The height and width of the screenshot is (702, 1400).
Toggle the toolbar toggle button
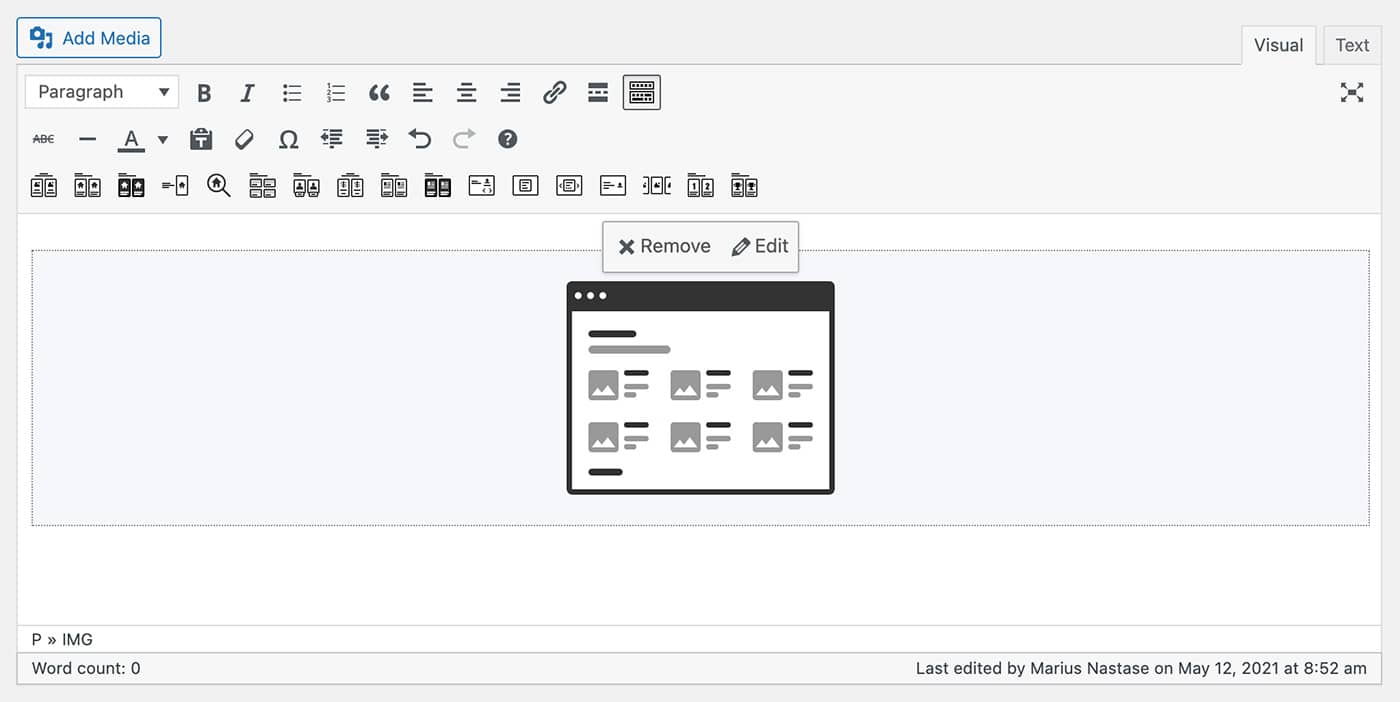click(x=642, y=93)
